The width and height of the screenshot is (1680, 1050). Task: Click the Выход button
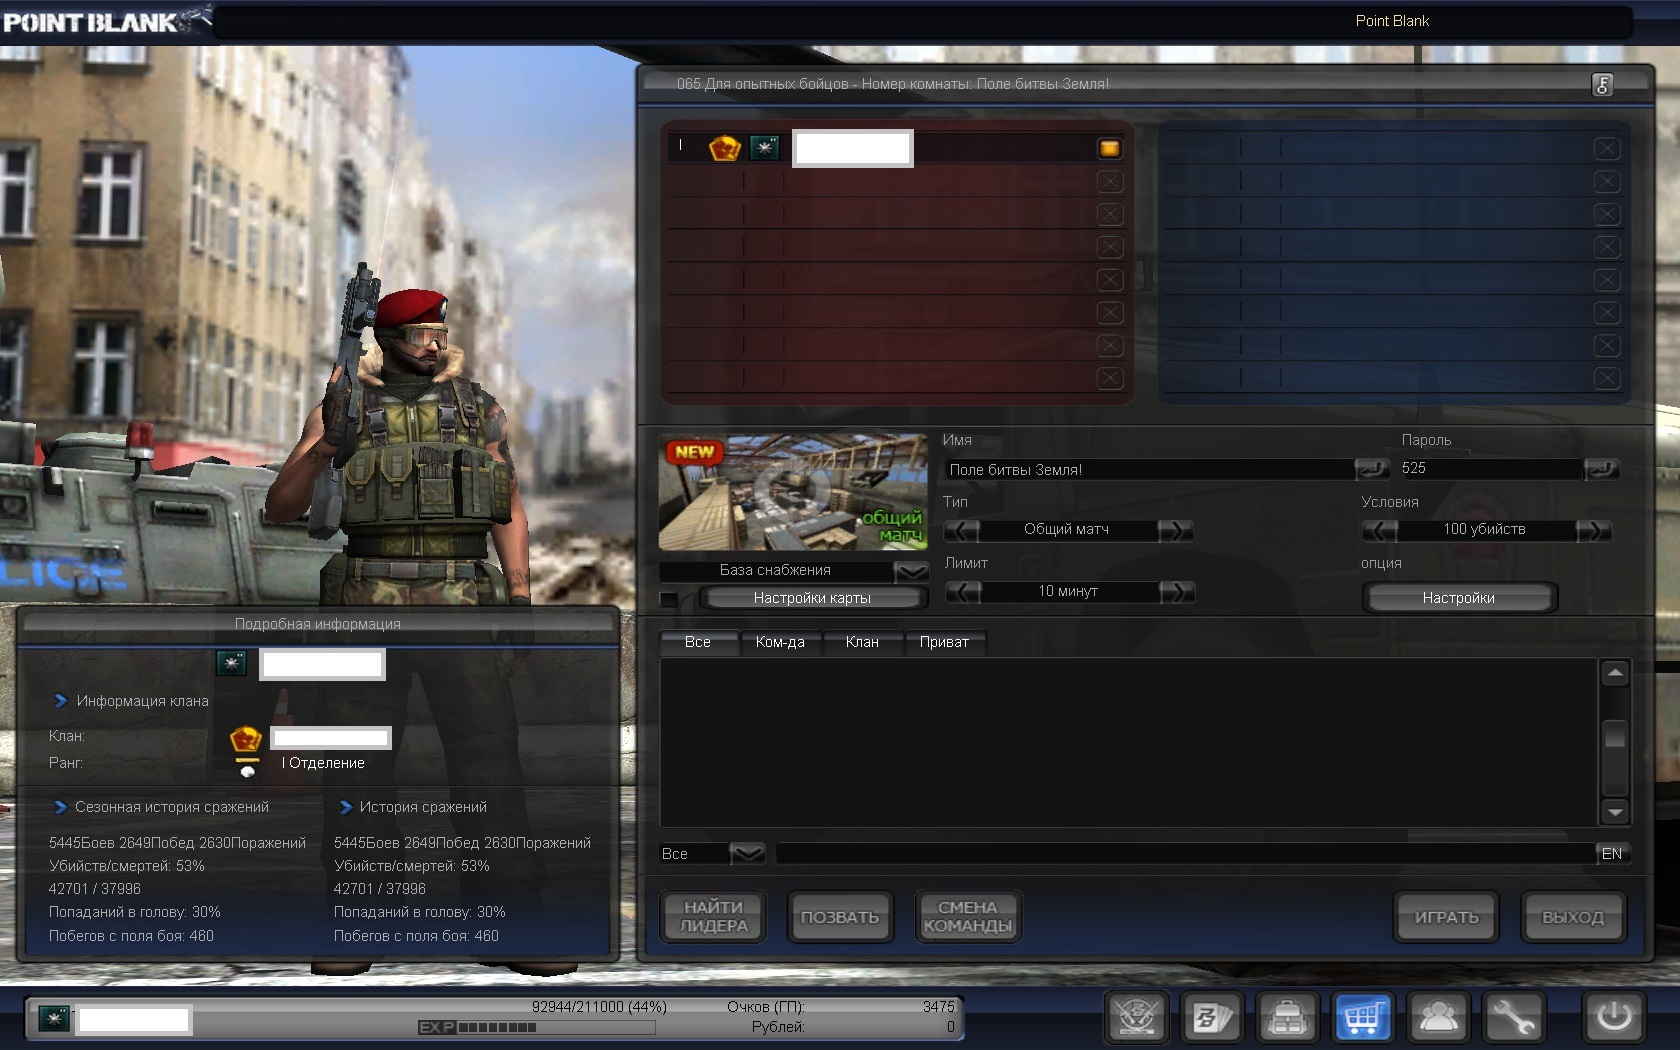[x=1573, y=917]
